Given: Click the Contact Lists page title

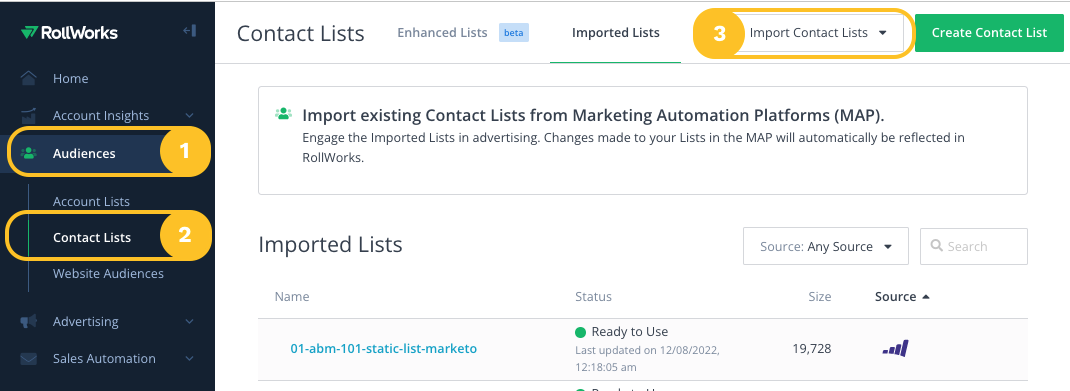Looking at the screenshot, I should click(300, 33).
